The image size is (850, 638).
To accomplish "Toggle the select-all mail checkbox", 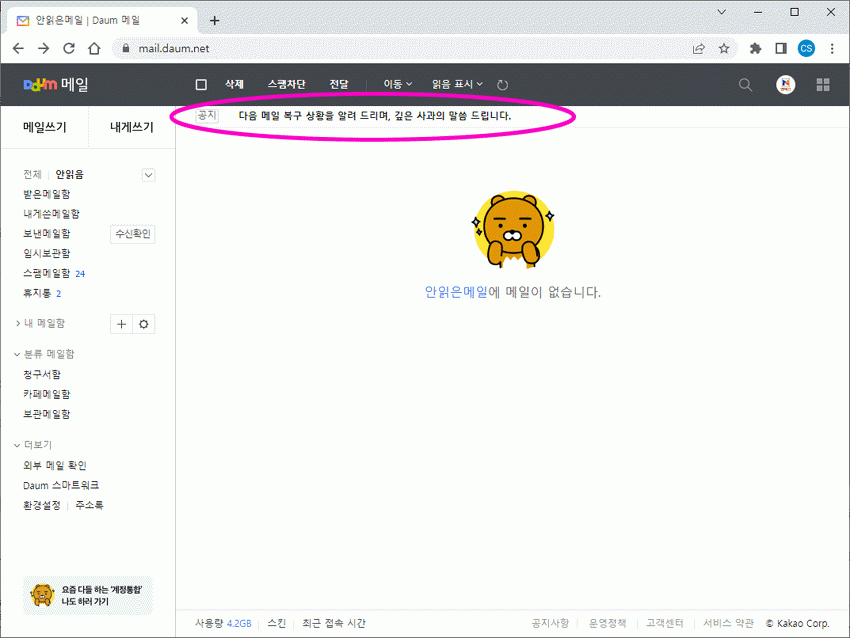I will coord(201,85).
